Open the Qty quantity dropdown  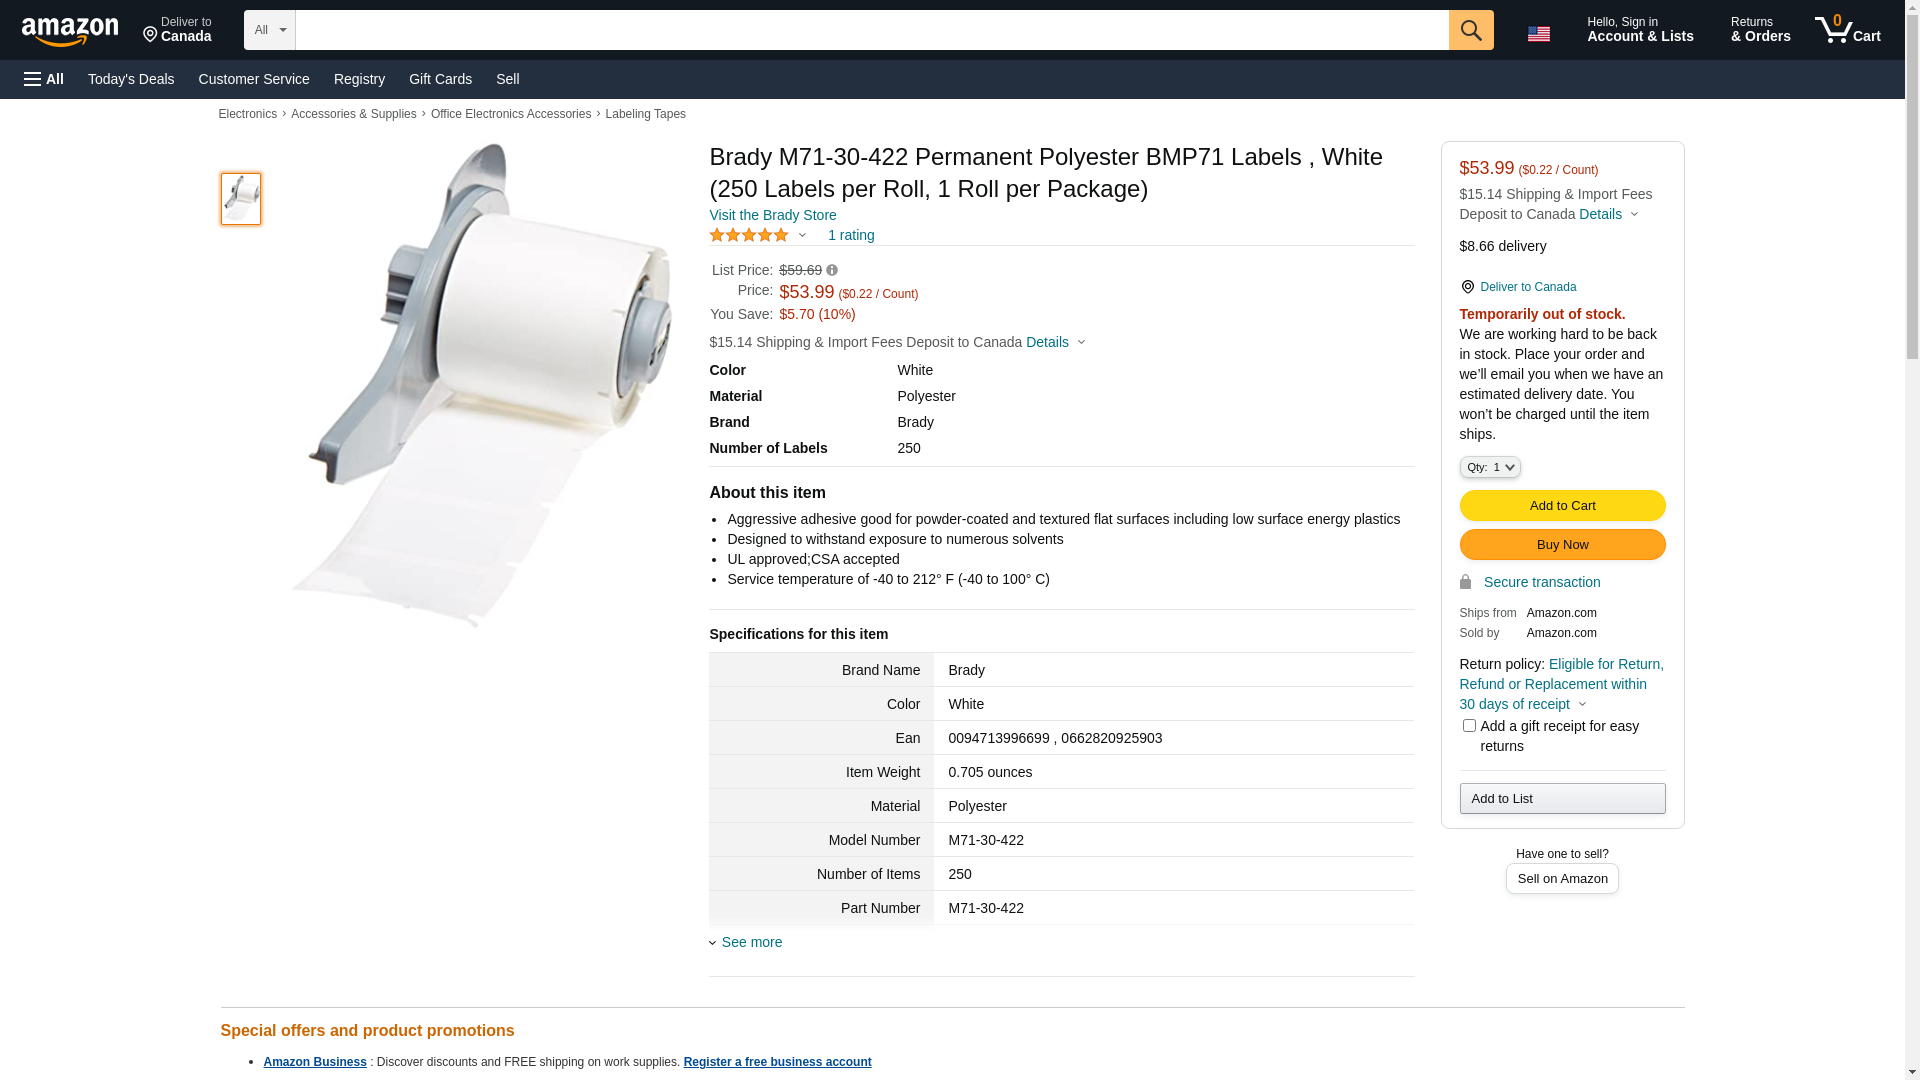click(1489, 467)
